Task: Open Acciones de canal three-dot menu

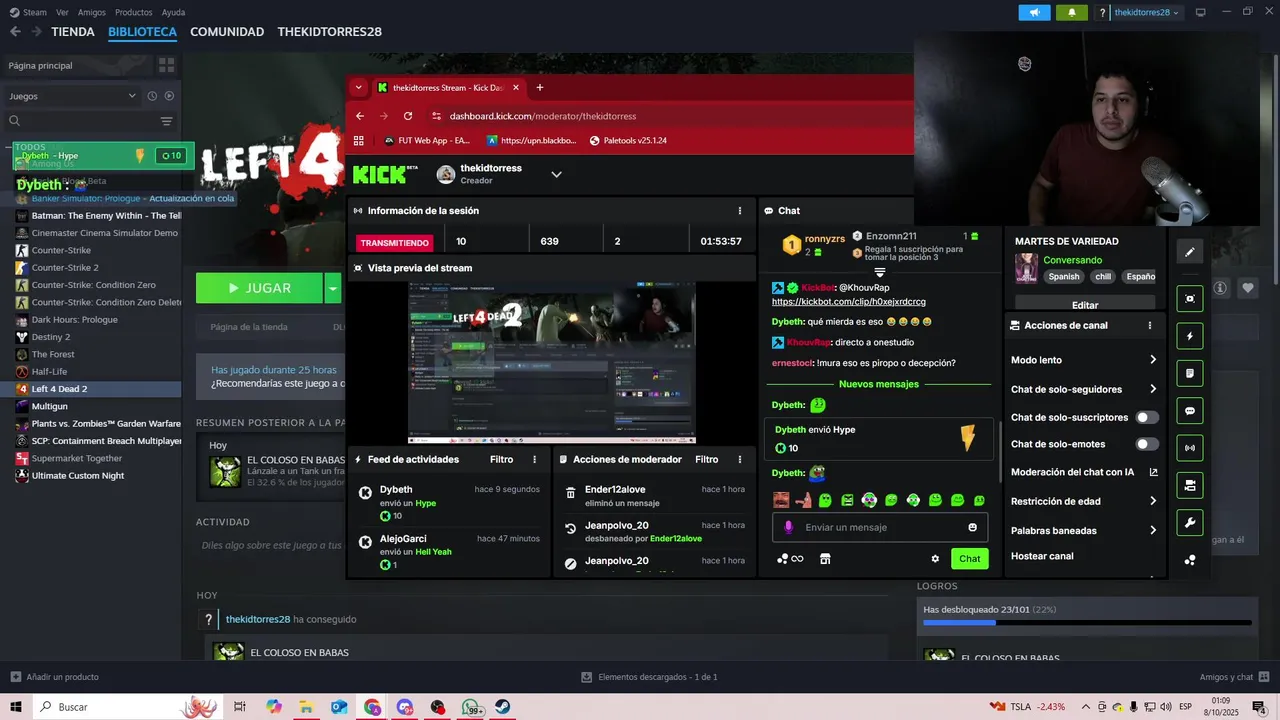Action: pyautogui.click(x=1149, y=326)
